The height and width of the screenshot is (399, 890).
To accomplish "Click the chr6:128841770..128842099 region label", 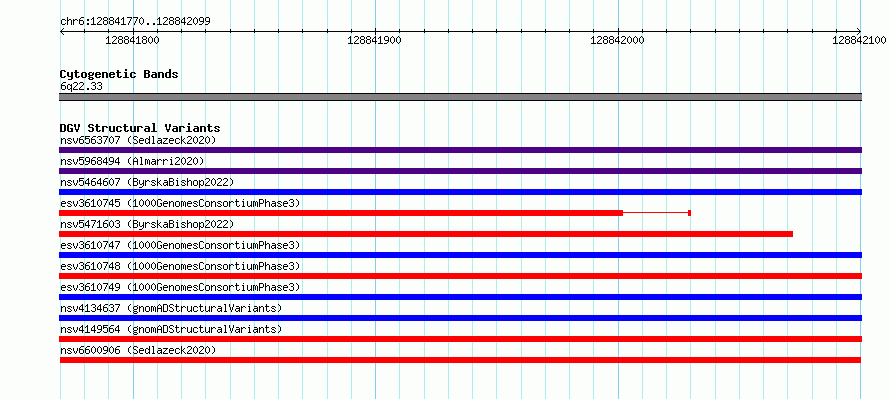I will tap(135, 22).
